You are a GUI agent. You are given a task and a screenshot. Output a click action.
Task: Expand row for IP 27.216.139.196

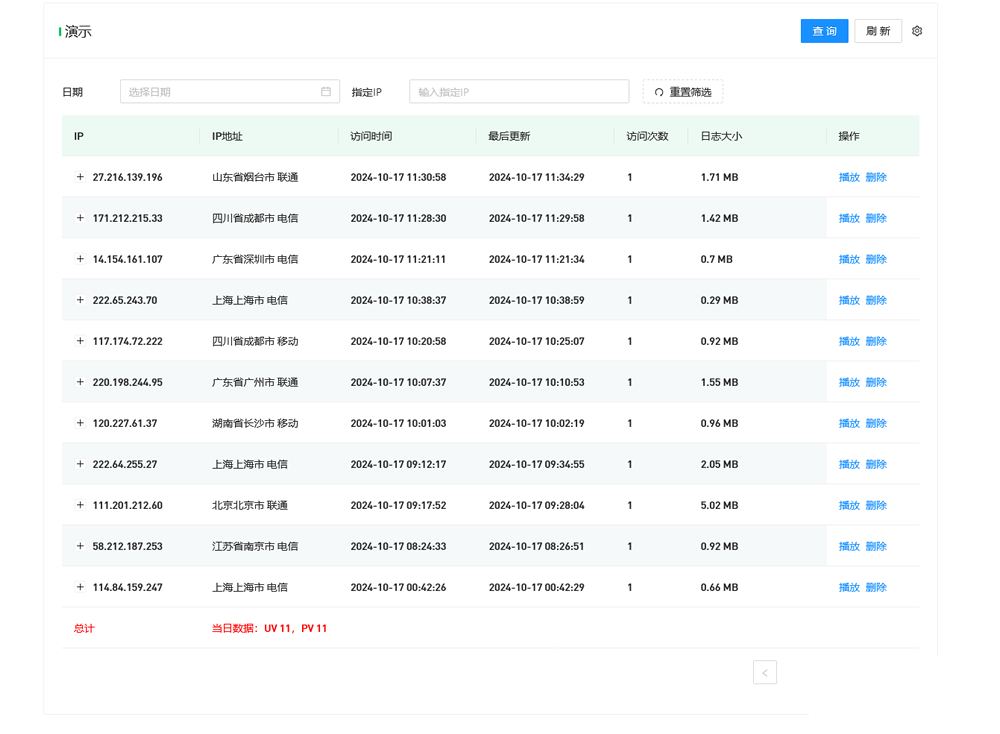pyautogui.click(x=80, y=177)
